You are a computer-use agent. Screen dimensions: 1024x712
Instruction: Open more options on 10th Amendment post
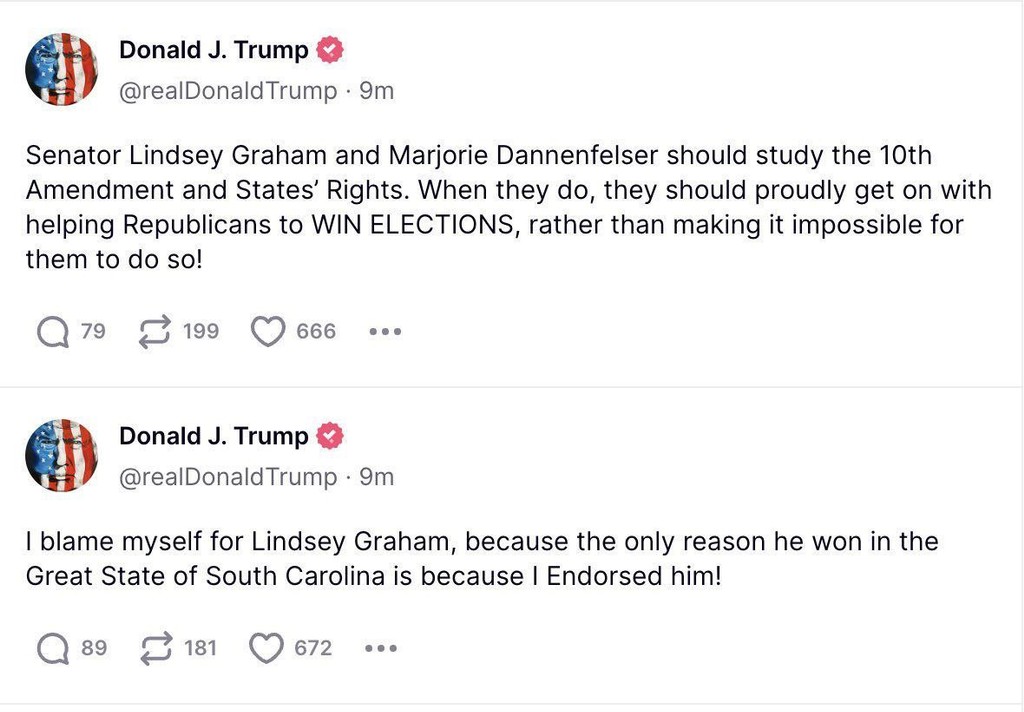click(x=385, y=331)
